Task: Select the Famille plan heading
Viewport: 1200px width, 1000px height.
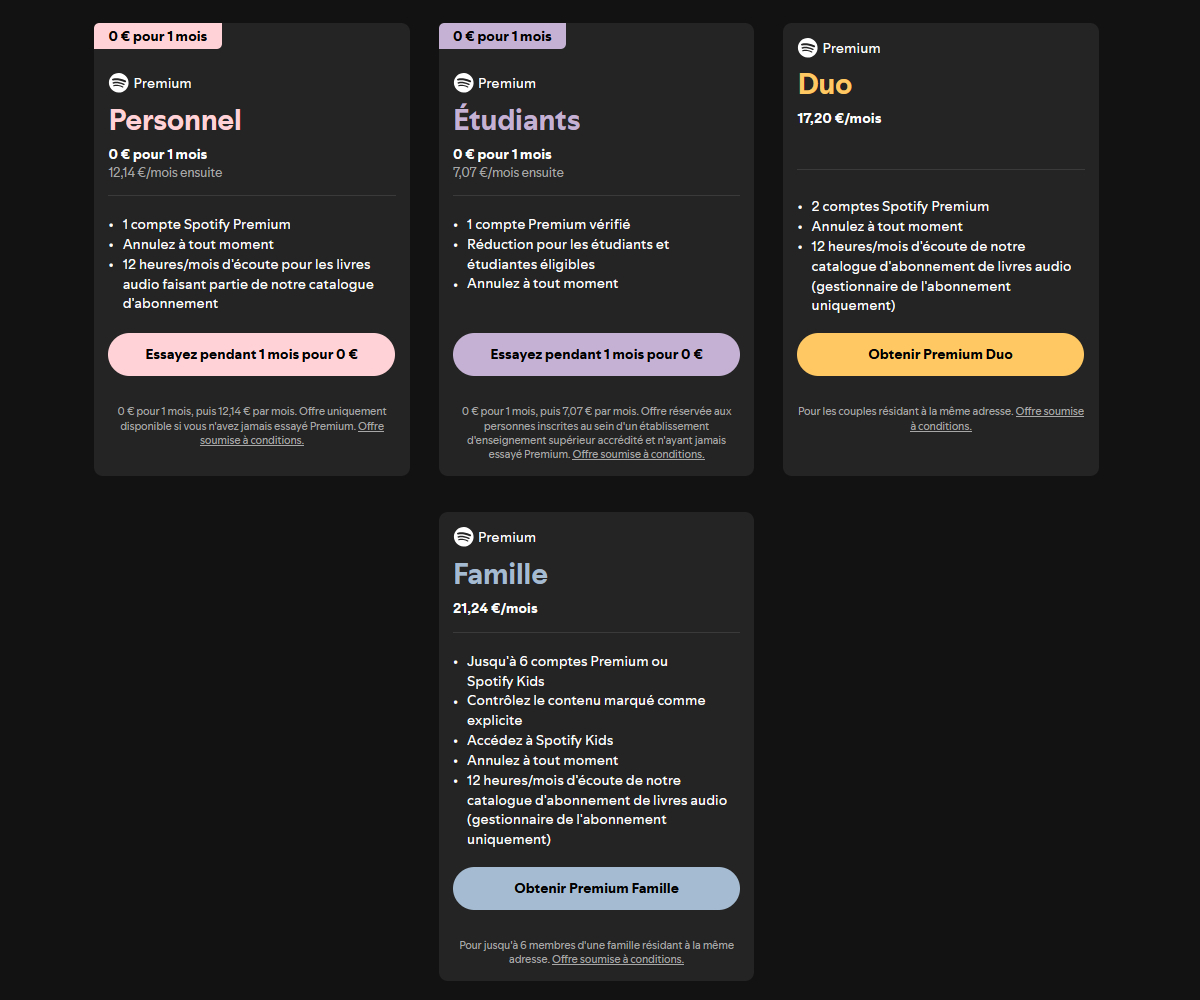Action: click(500, 574)
